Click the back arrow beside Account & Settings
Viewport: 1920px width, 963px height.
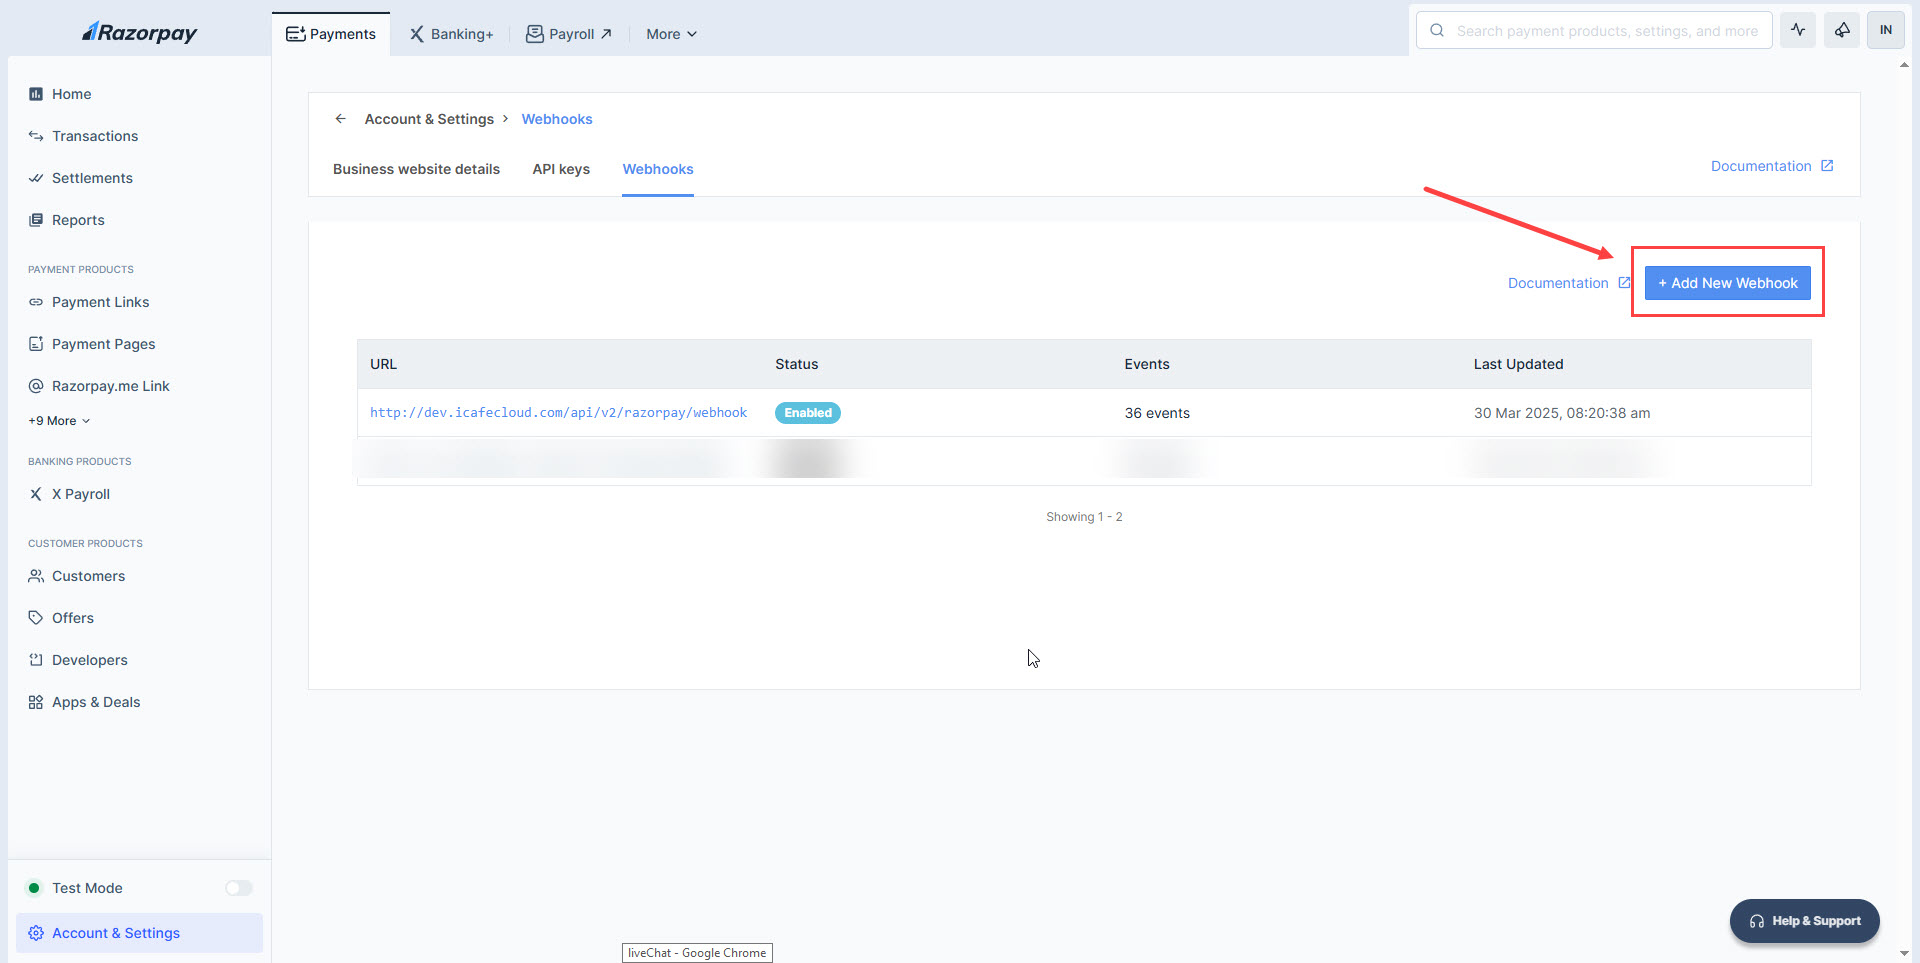340,119
